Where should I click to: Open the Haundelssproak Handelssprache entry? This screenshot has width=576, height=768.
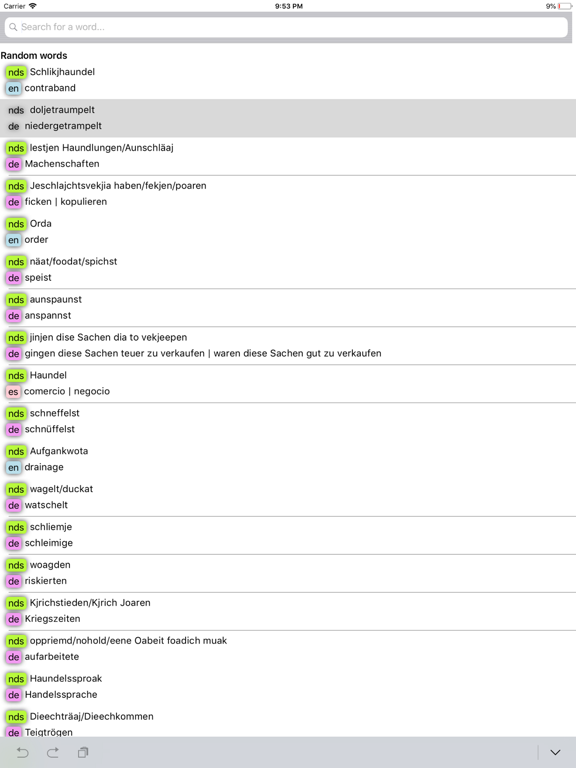[x=288, y=687]
